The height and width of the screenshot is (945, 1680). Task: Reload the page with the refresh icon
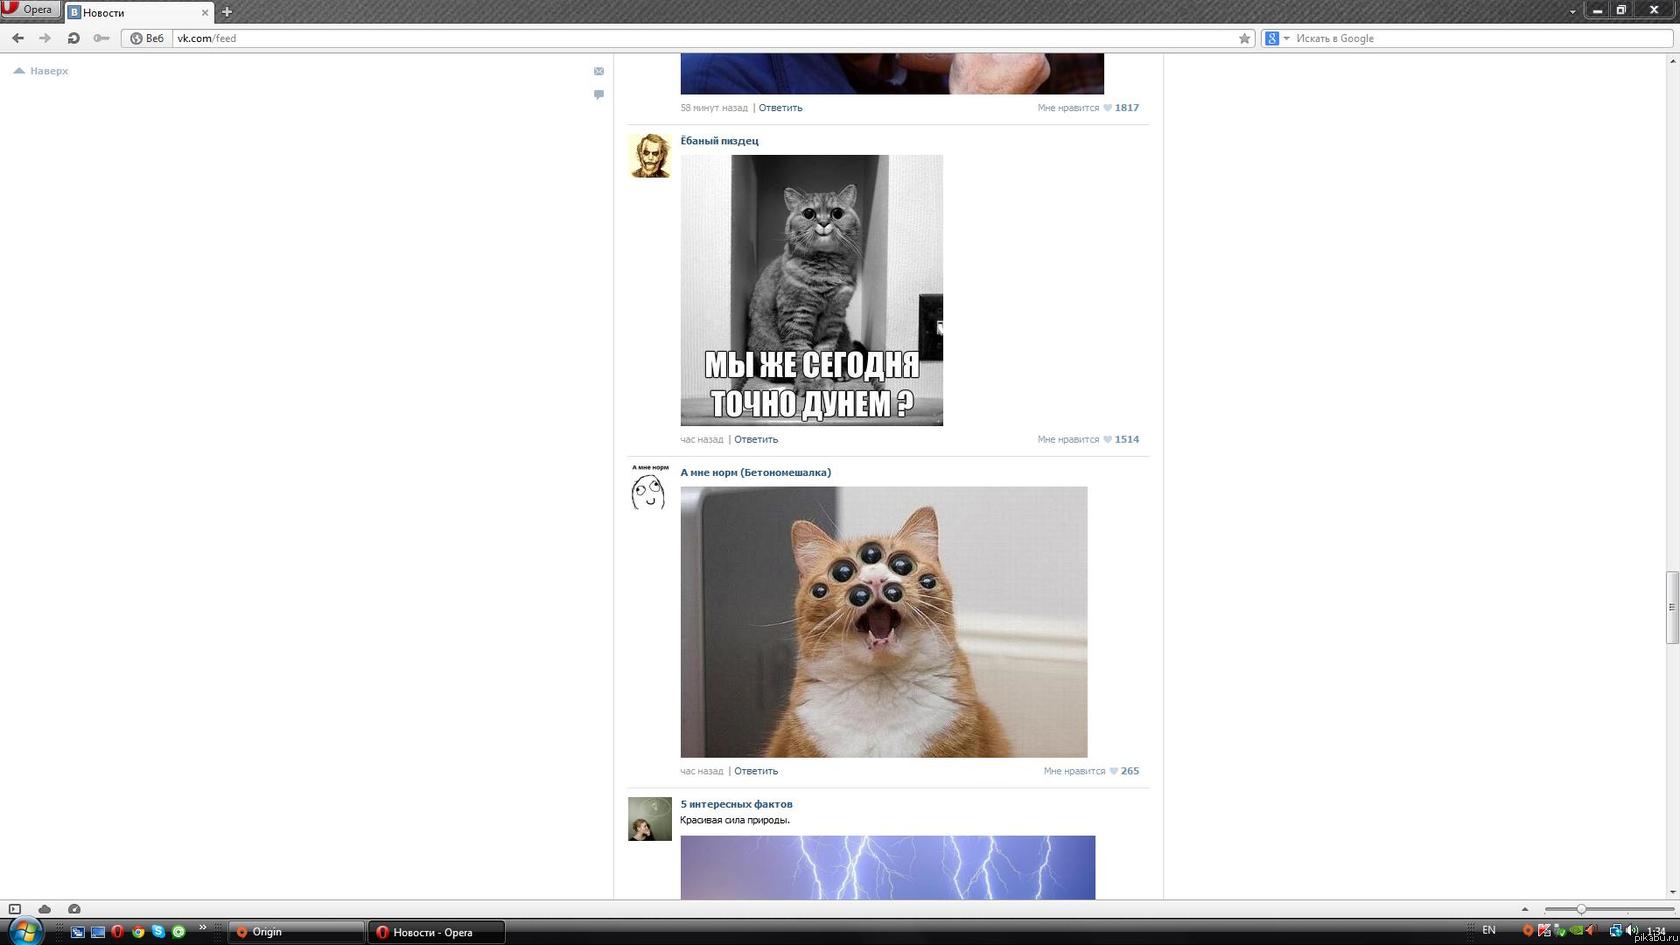point(73,38)
